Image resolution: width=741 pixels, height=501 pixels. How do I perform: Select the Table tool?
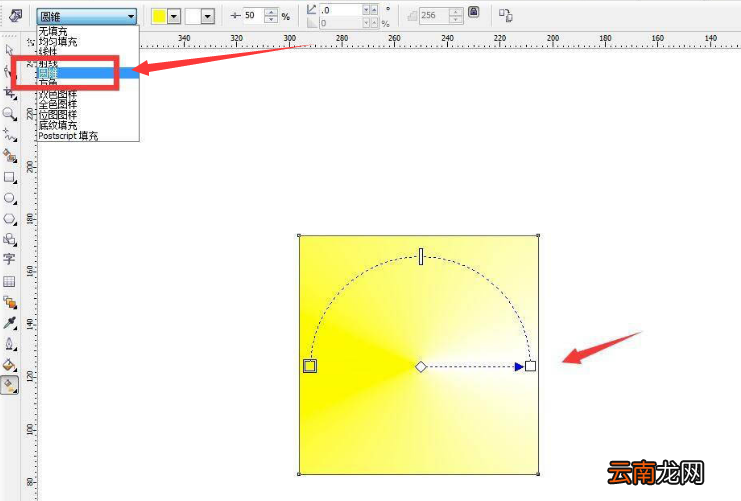[x=9, y=282]
